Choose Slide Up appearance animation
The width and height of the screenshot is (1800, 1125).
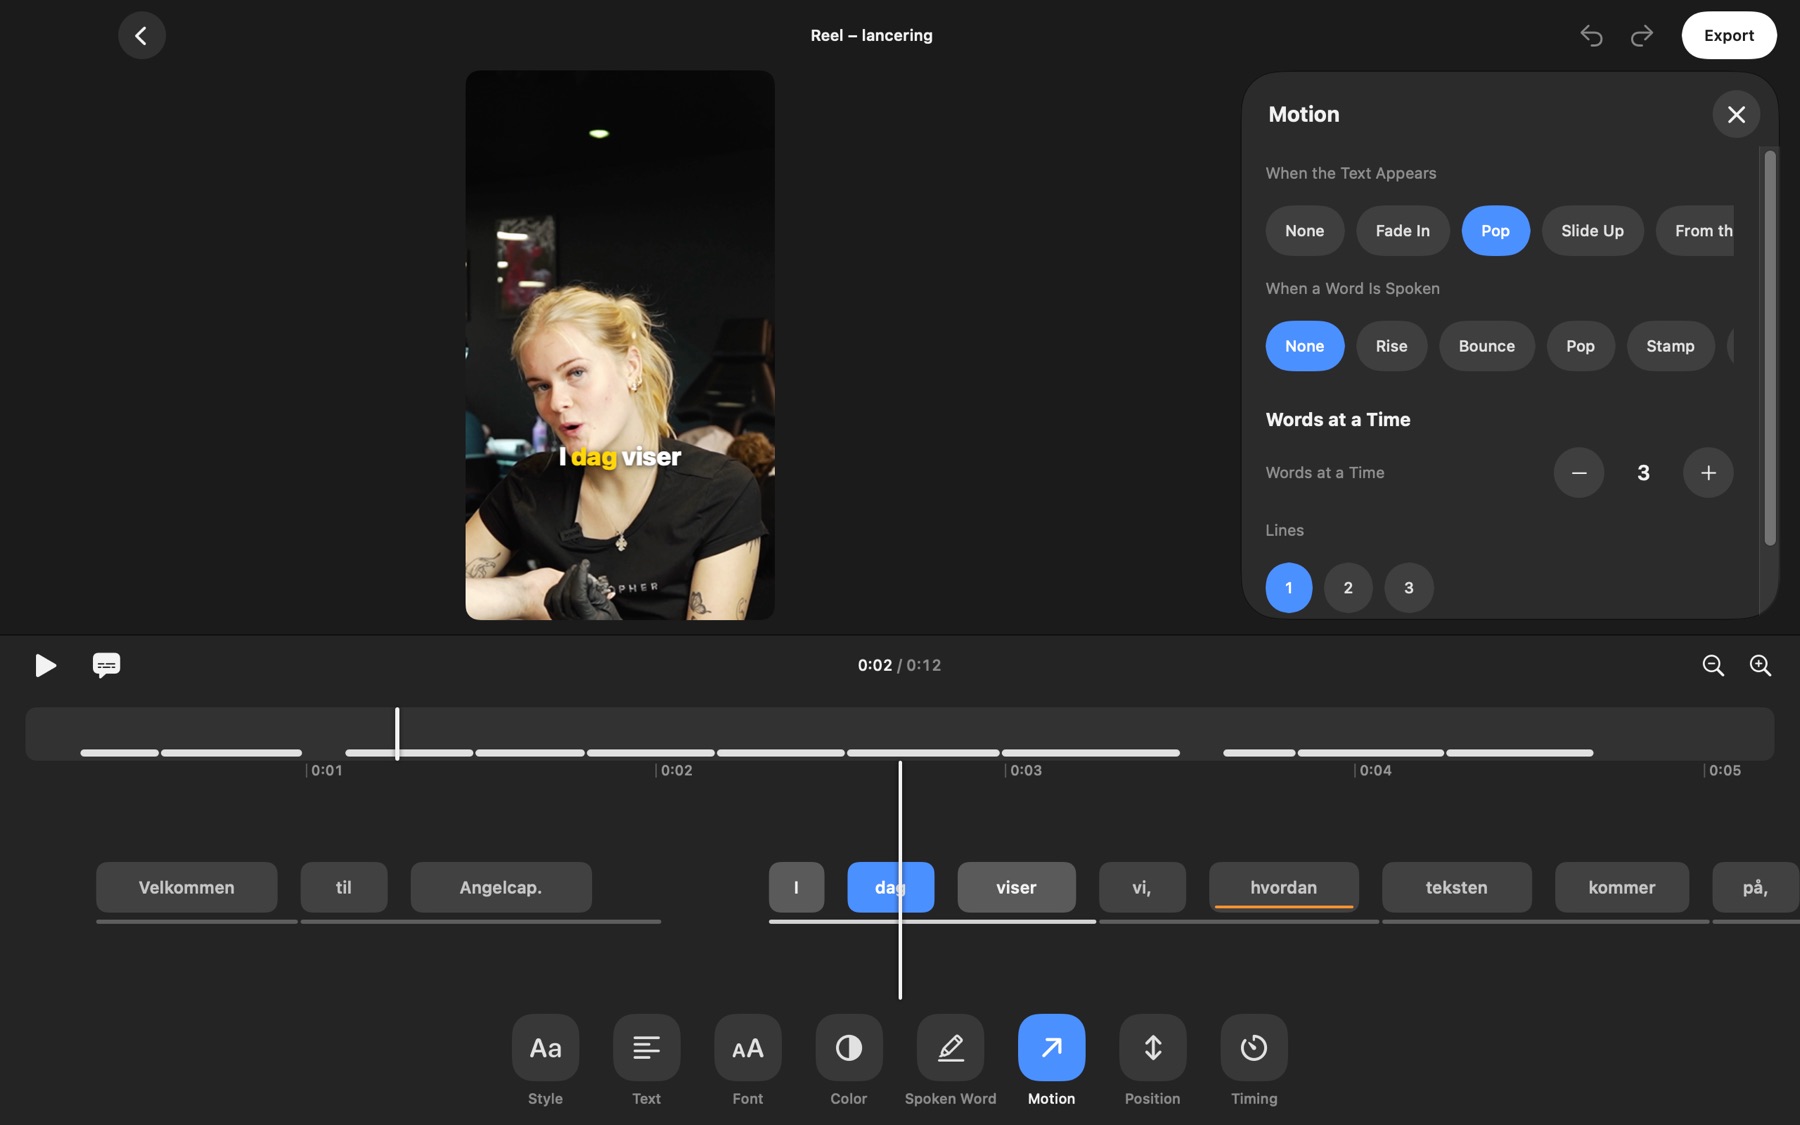click(x=1592, y=231)
